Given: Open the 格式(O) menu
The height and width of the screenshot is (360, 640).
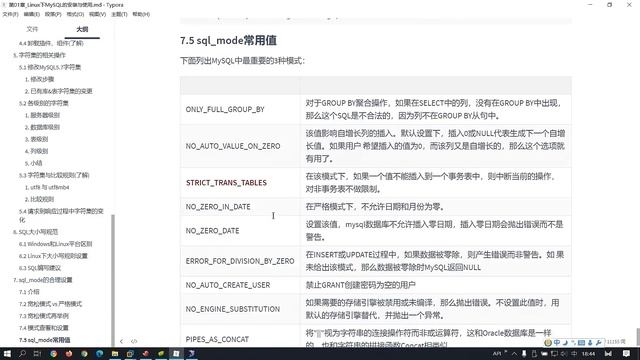Looking at the screenshot, I should [x=75, y=14].
